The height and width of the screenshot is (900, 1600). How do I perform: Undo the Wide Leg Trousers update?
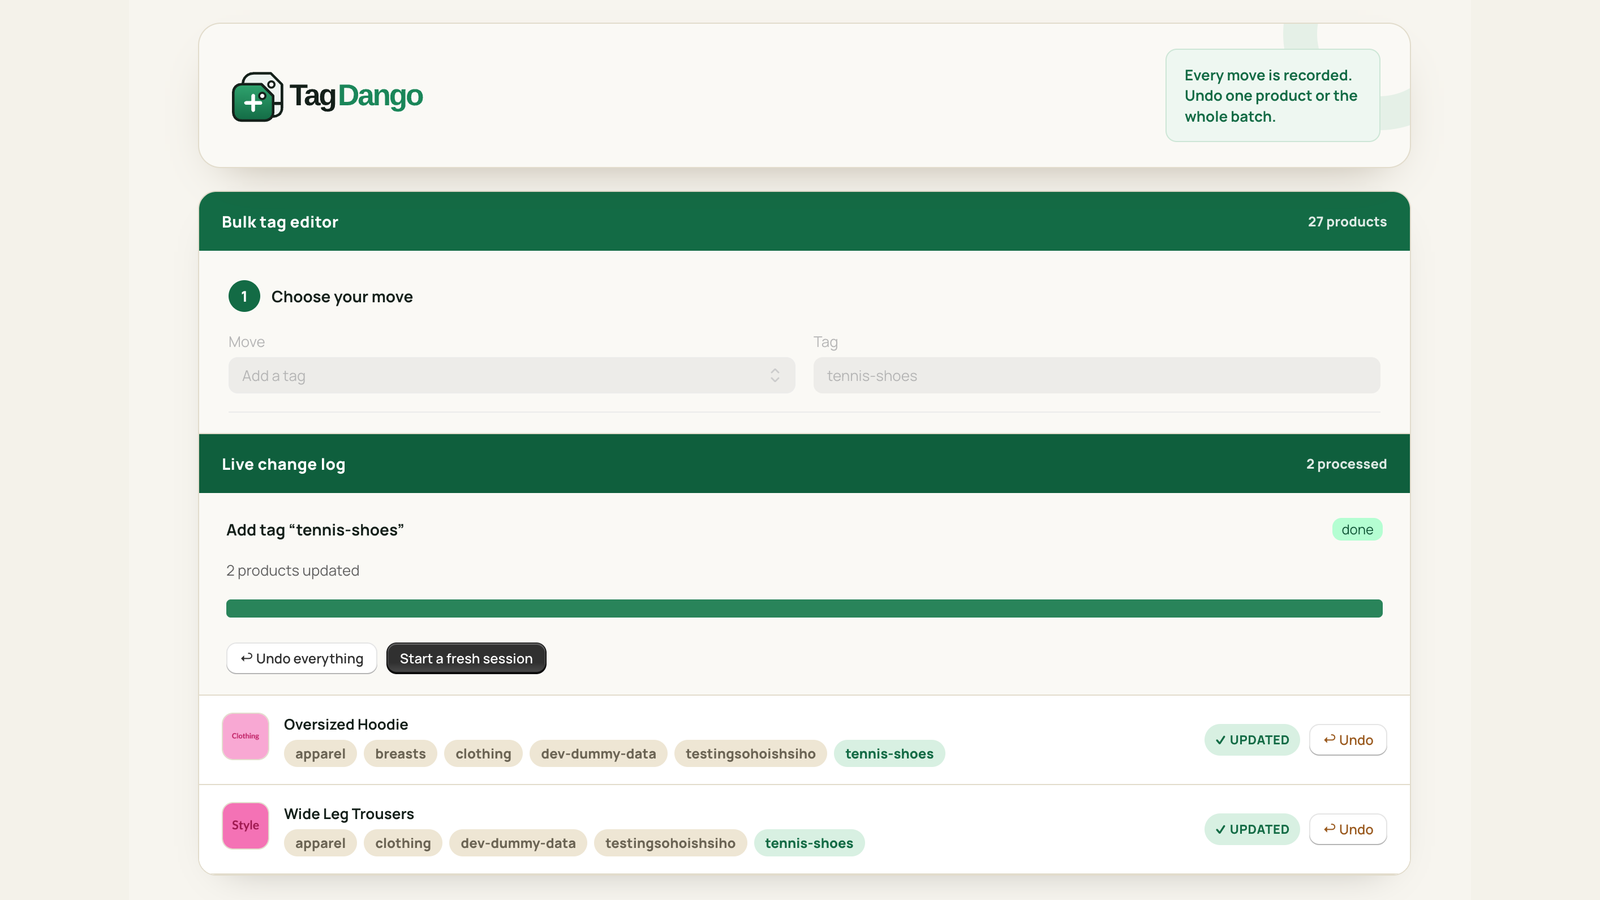[x=1347, y=829]
